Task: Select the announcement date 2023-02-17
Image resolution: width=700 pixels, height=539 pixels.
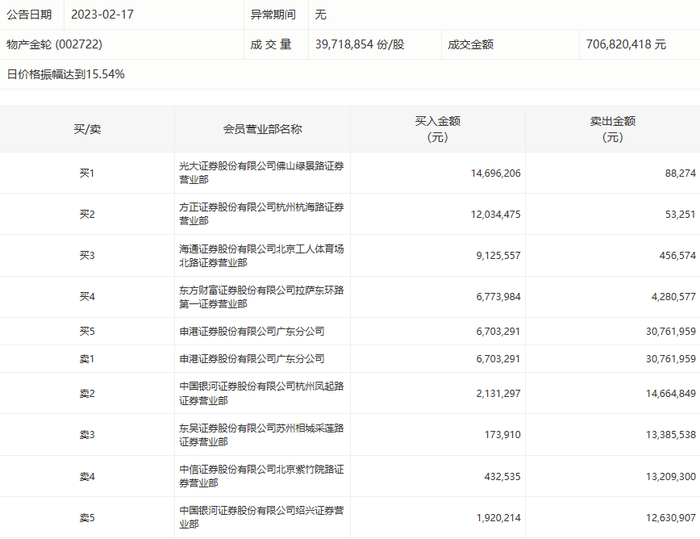Action: (x=102, y=15)
